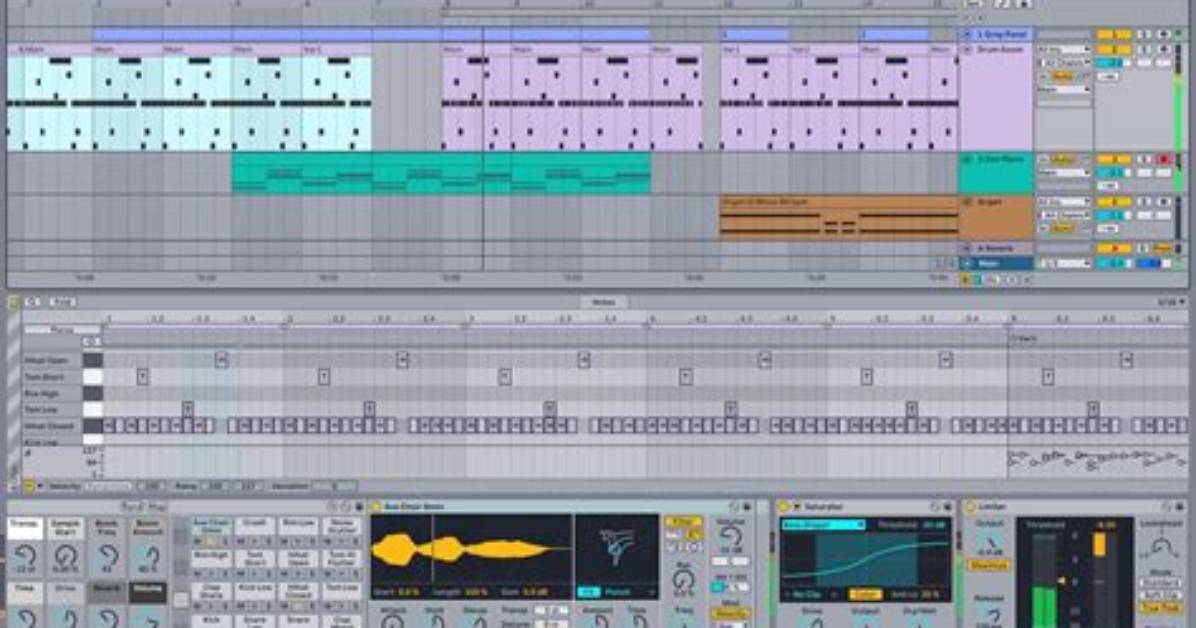Click the Limiter Lookahead knob
Image resolution: width=1196 pixels, height=628 pixels.
click(x=1160, y=547)
